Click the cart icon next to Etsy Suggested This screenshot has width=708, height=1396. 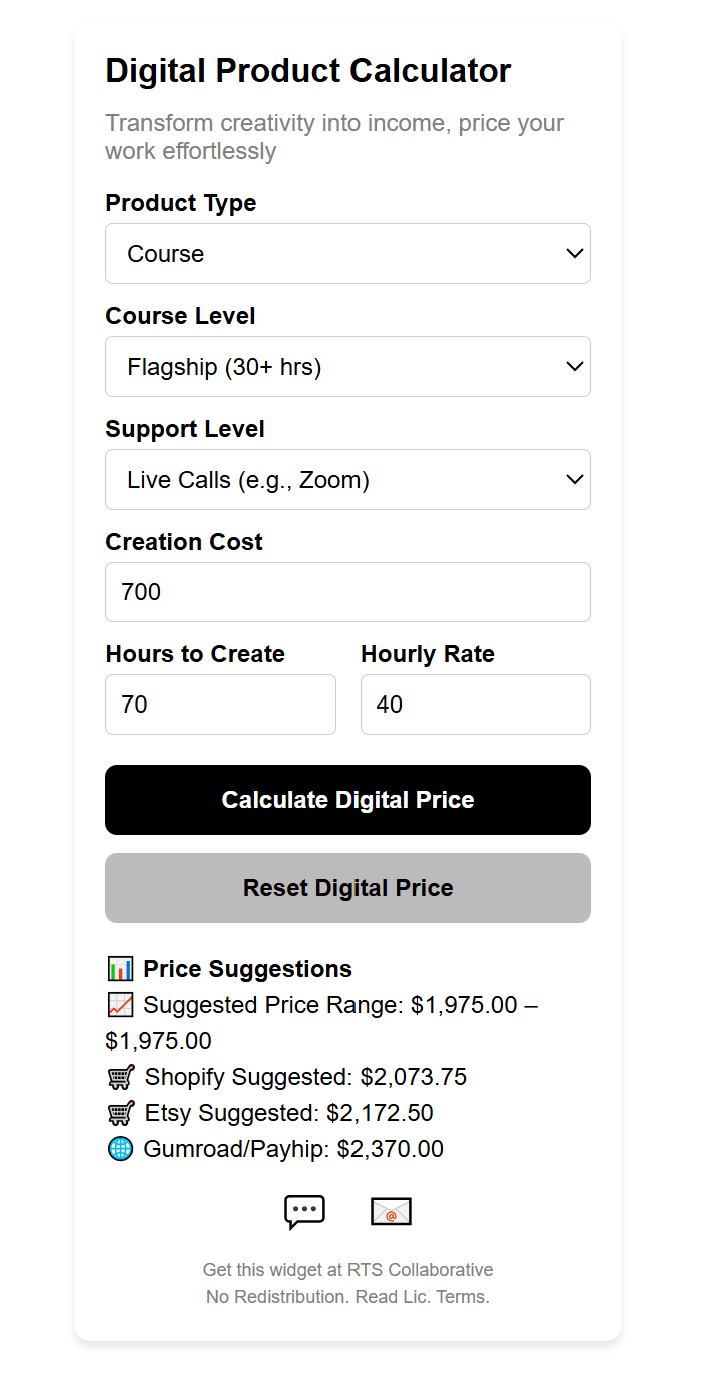tap(120, 1113)
